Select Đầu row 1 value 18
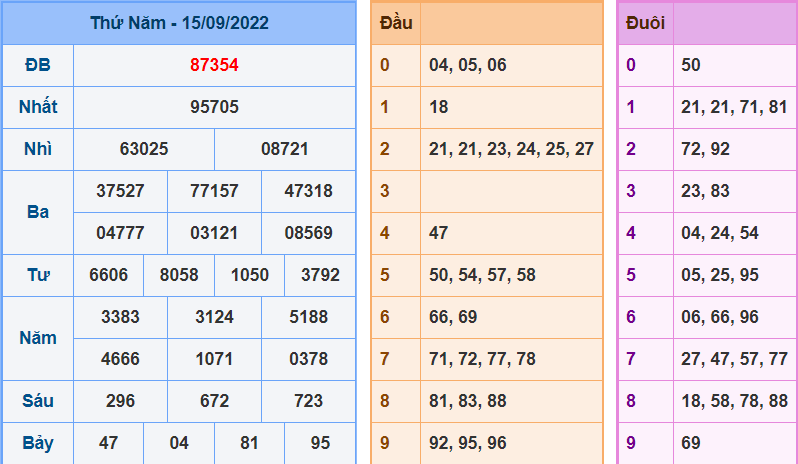The width and height of the screenshot is (798, 464). [439, 107]
